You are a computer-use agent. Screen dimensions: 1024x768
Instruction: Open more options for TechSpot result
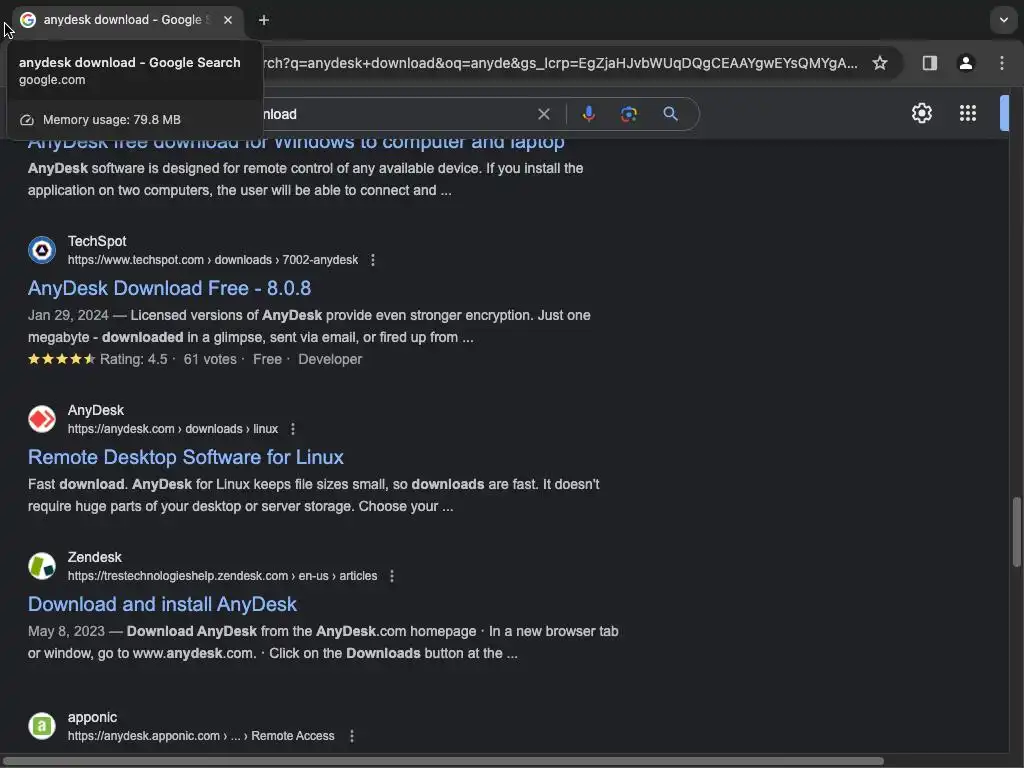coord(373,260)
